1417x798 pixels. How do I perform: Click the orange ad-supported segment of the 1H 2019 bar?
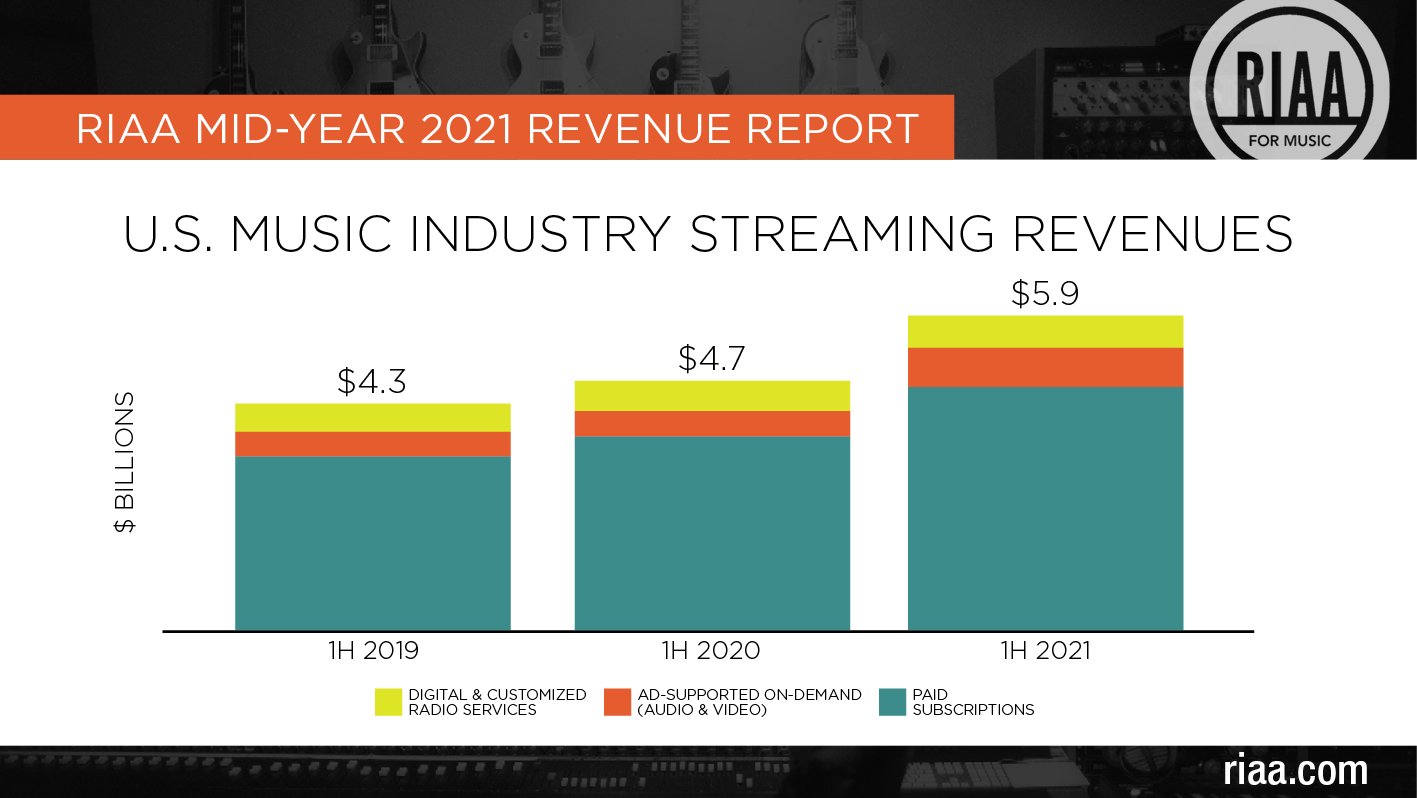(372, 444)
